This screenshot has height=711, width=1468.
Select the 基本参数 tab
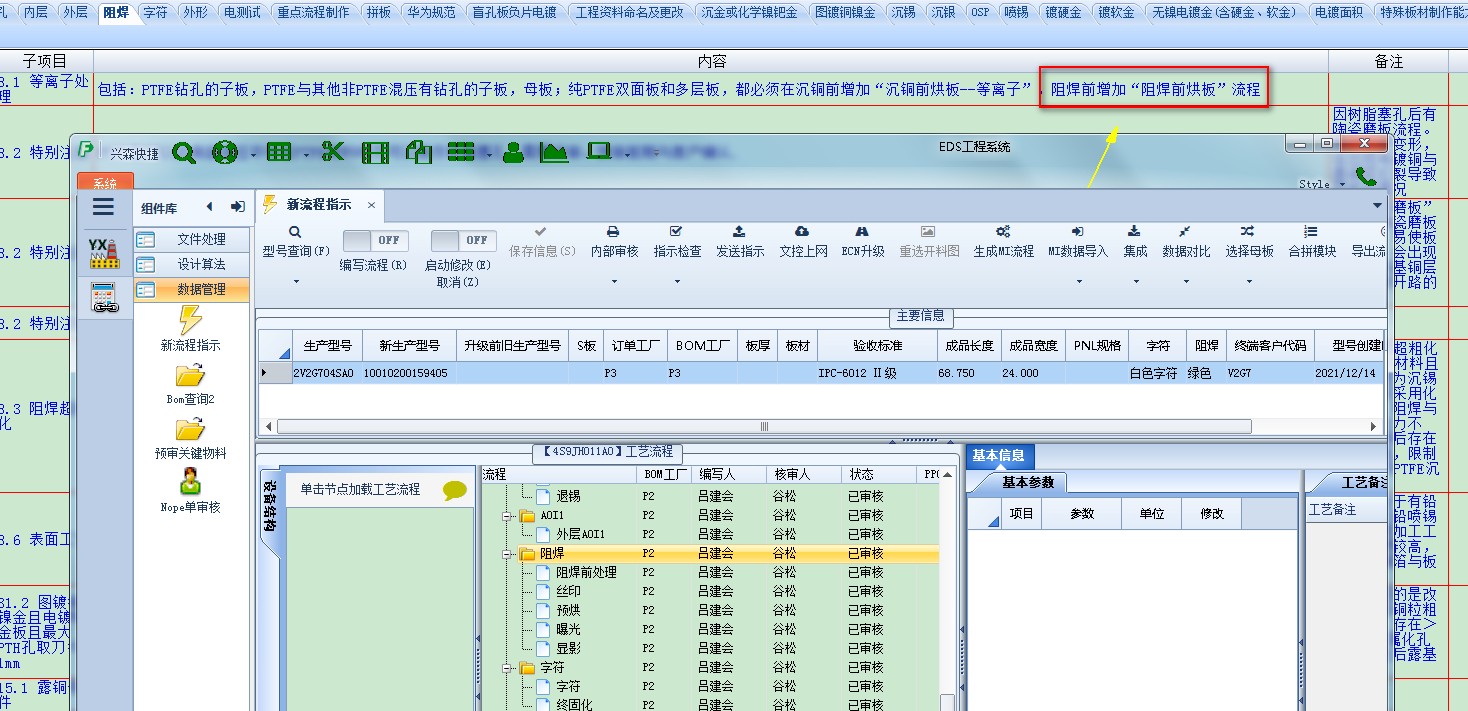pyautogui.click(x=1027, y=483)
